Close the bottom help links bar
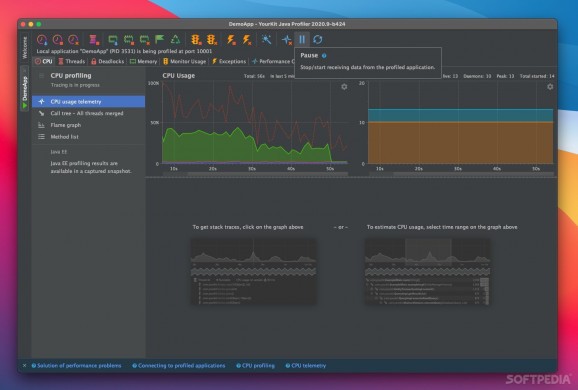578x390 pixels. (24, 366)
